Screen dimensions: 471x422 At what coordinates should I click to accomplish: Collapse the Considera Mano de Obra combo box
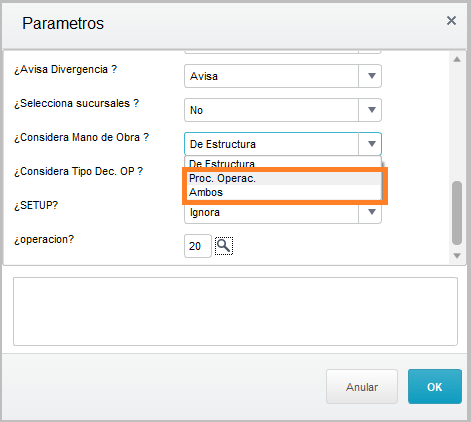372,144
